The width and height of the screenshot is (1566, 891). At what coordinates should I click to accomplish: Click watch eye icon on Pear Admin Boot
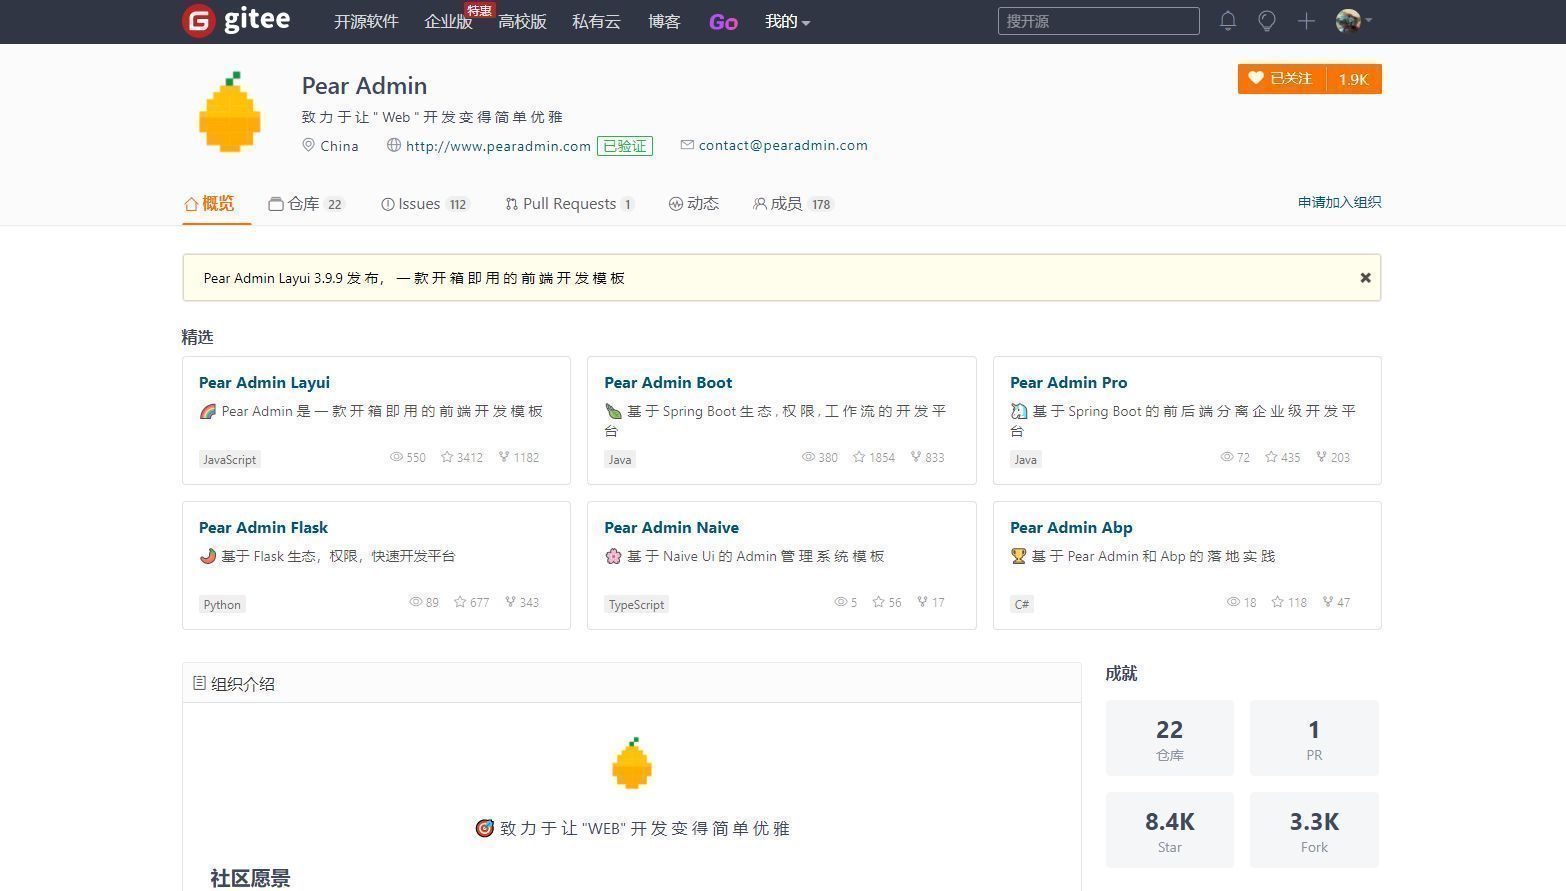coord(808,457)
